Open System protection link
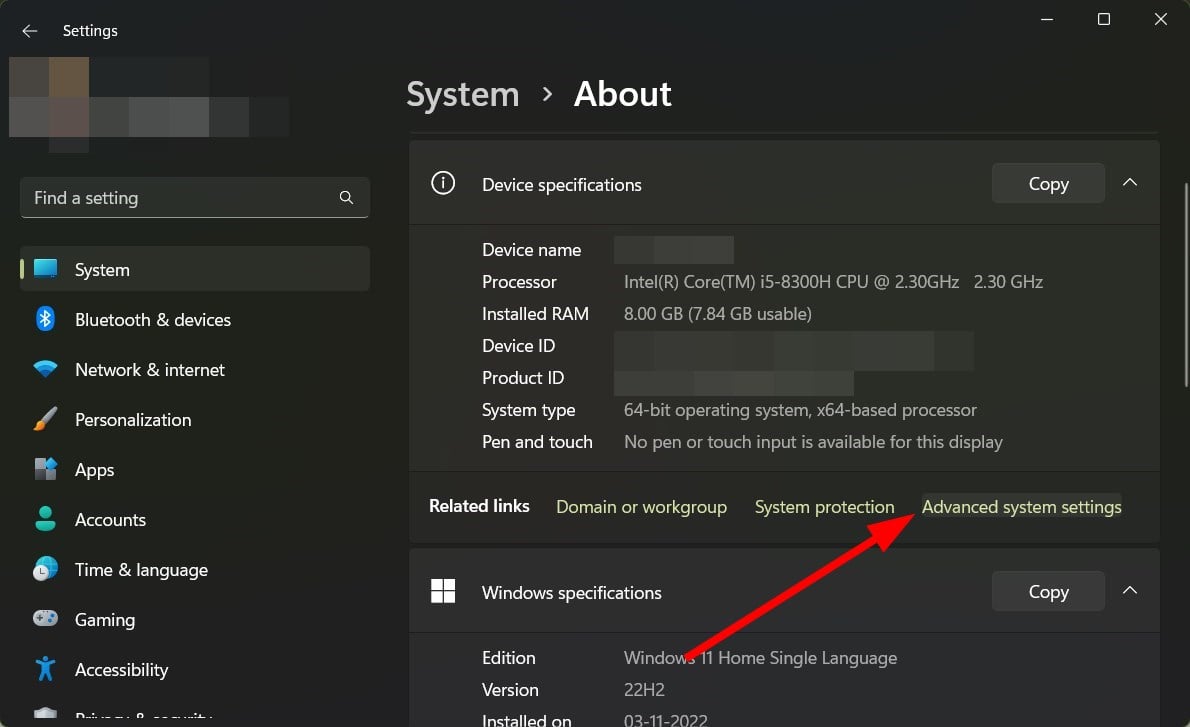Viewport: 1190px width, 727px height. 824,507
